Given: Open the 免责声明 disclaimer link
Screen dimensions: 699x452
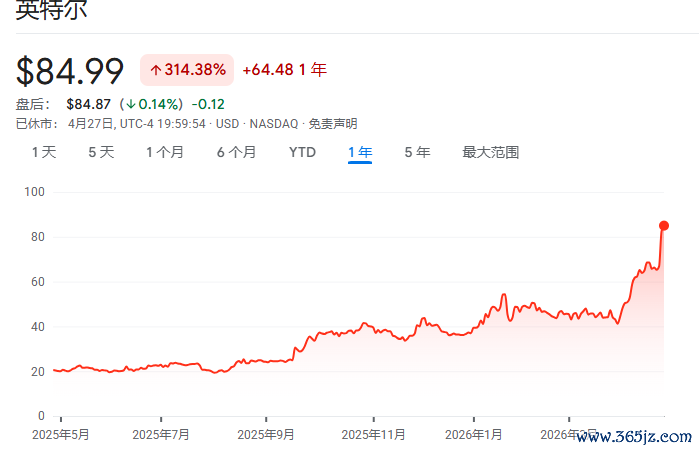Looking at the screenshot, I should (333, 124).
